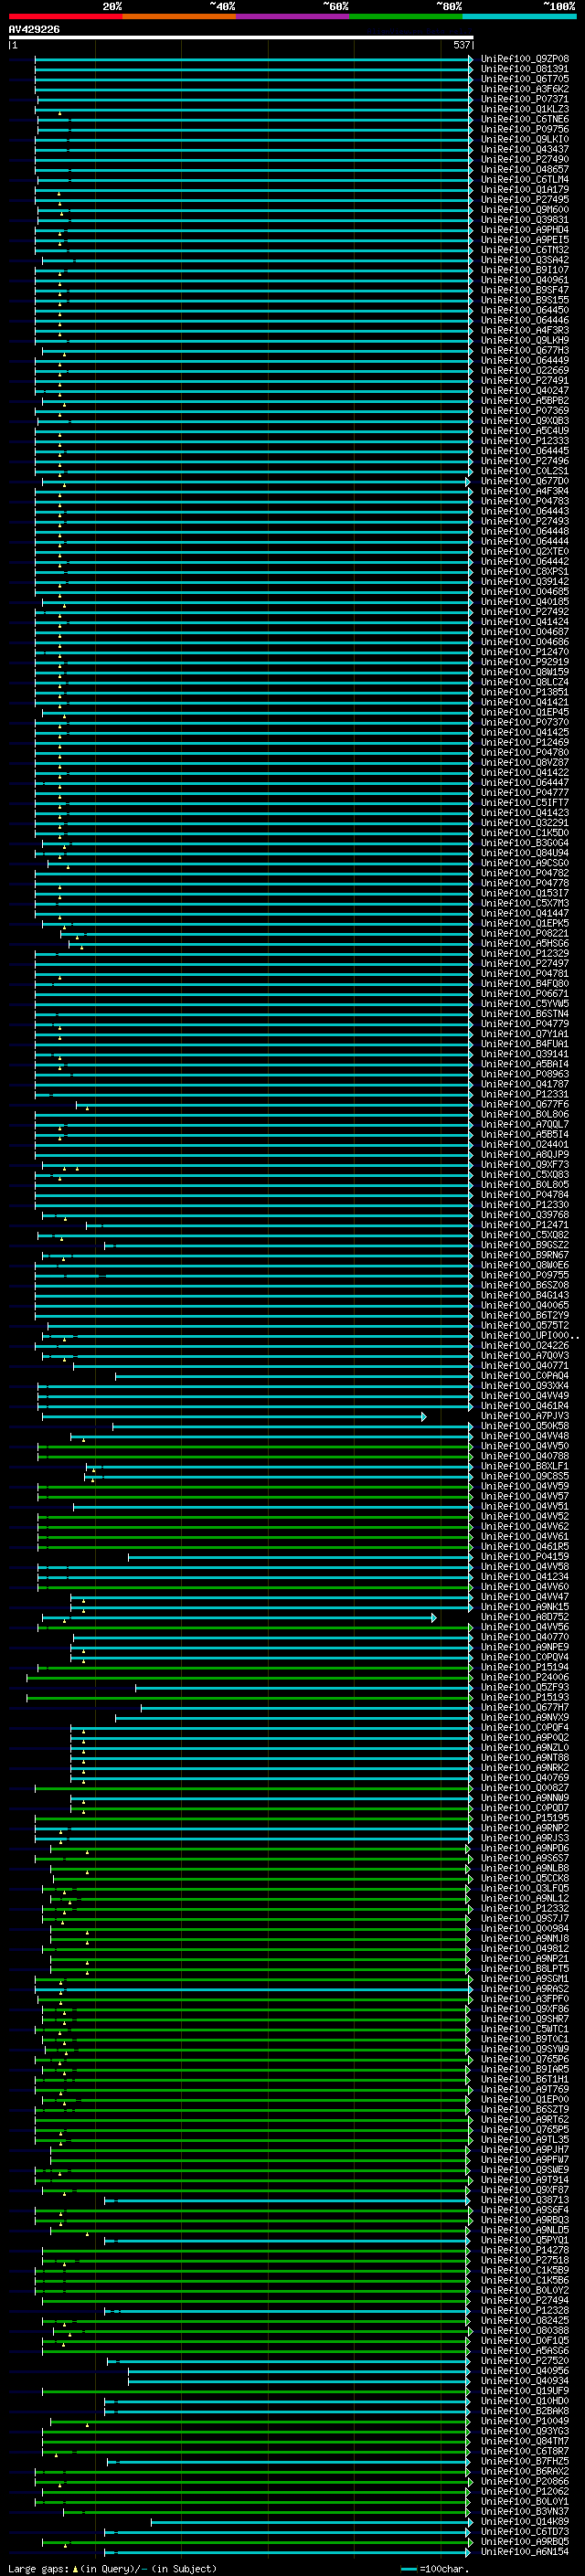
Task: Select hit UniRef100_C0PAQ4
Action: (525, 1376)
